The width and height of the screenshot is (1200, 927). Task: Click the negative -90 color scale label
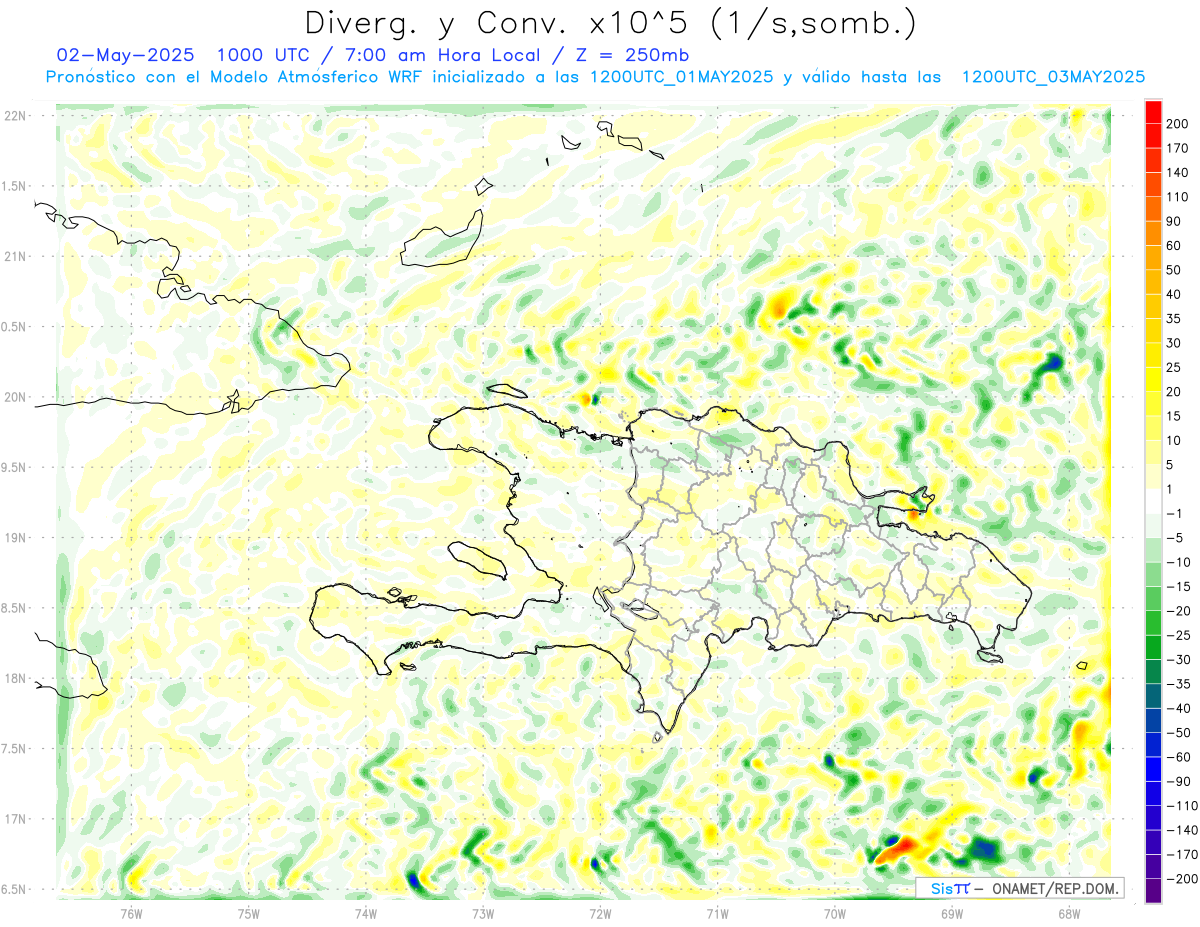[1179, 781]
